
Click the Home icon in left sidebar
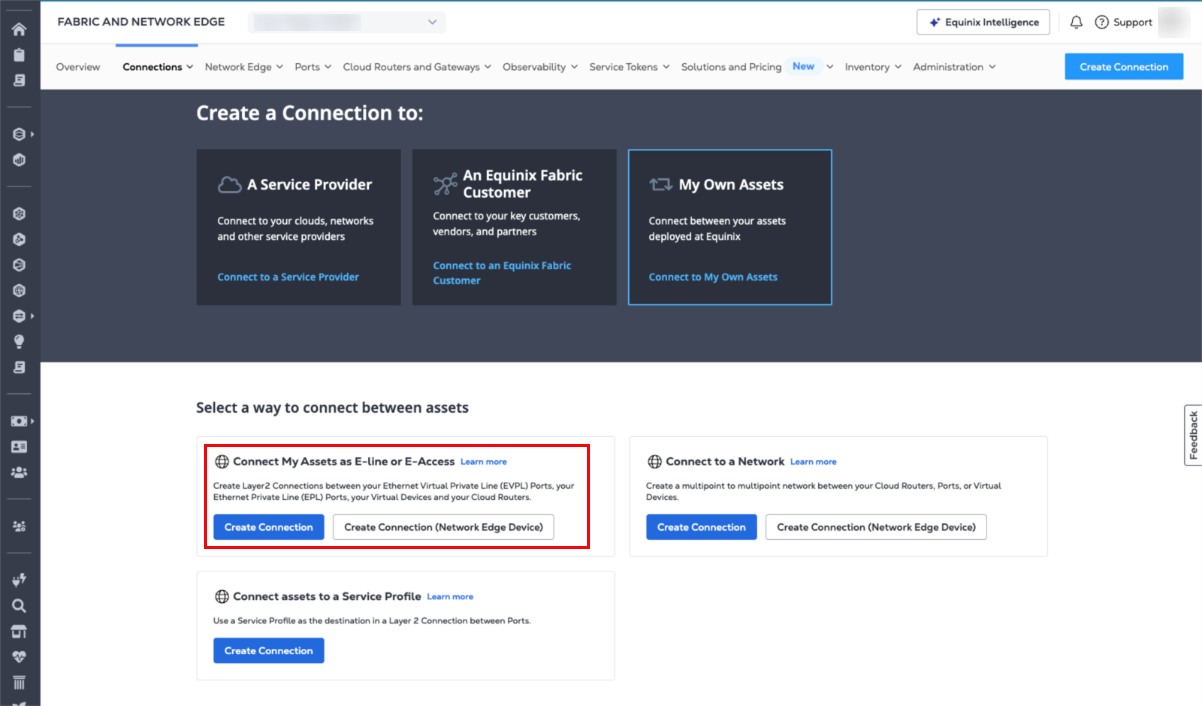tap(19, 29)
